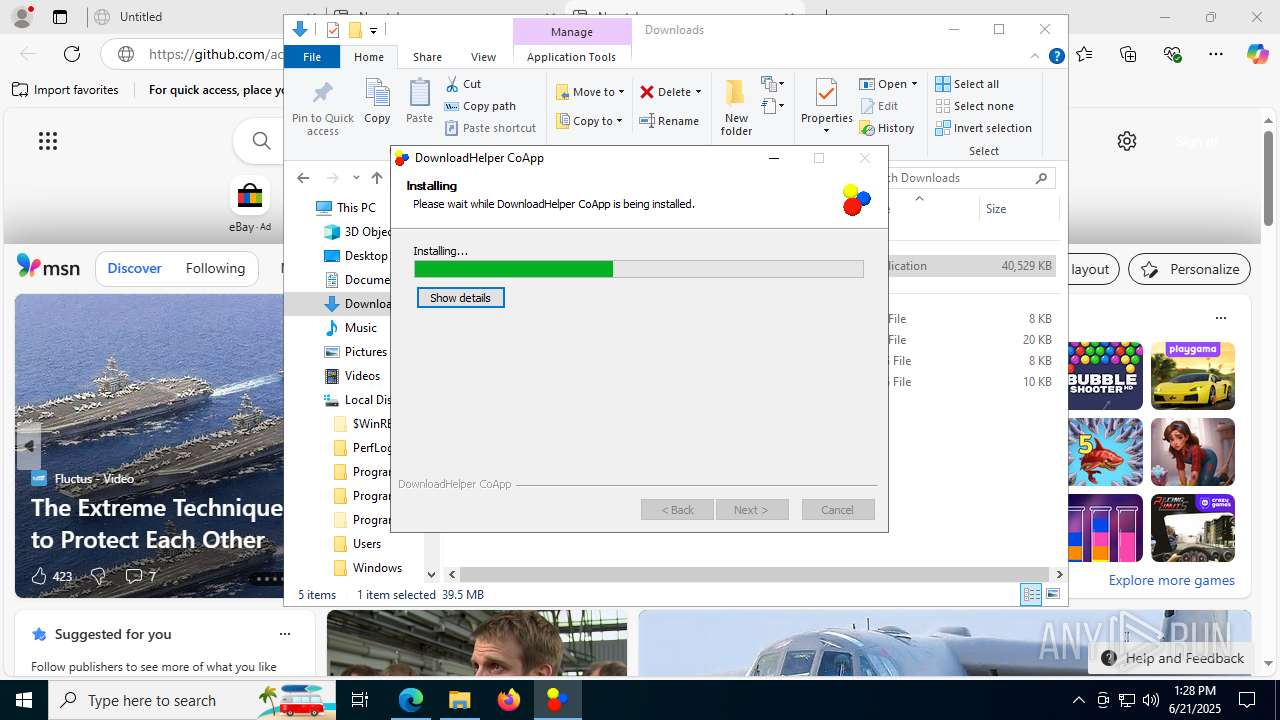1280x720 pixels.
Task: Collapse the Explorer ribbon chevron
Action: (x=1035, y=57)
